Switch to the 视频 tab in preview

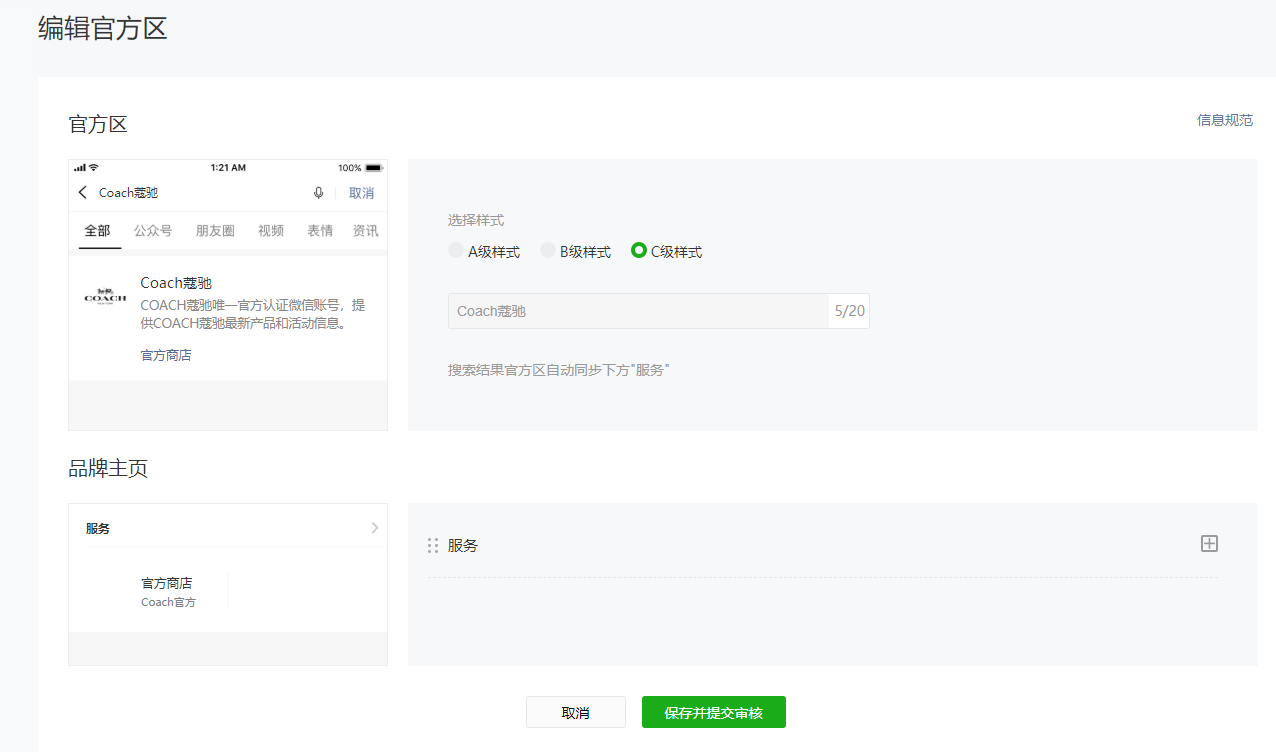271,230
